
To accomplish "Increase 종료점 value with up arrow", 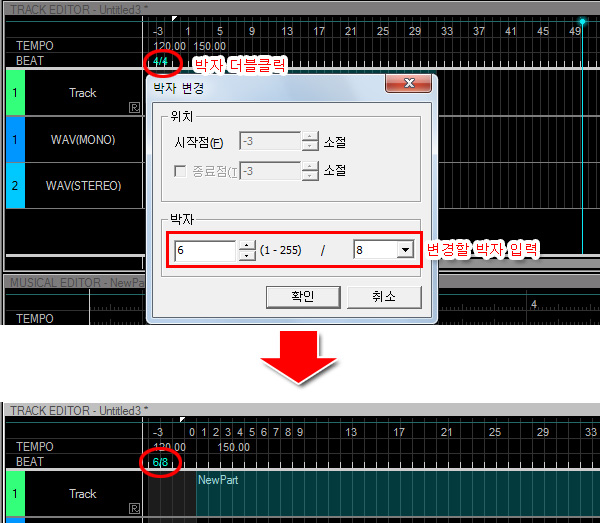I will click(x=310, y=166).
